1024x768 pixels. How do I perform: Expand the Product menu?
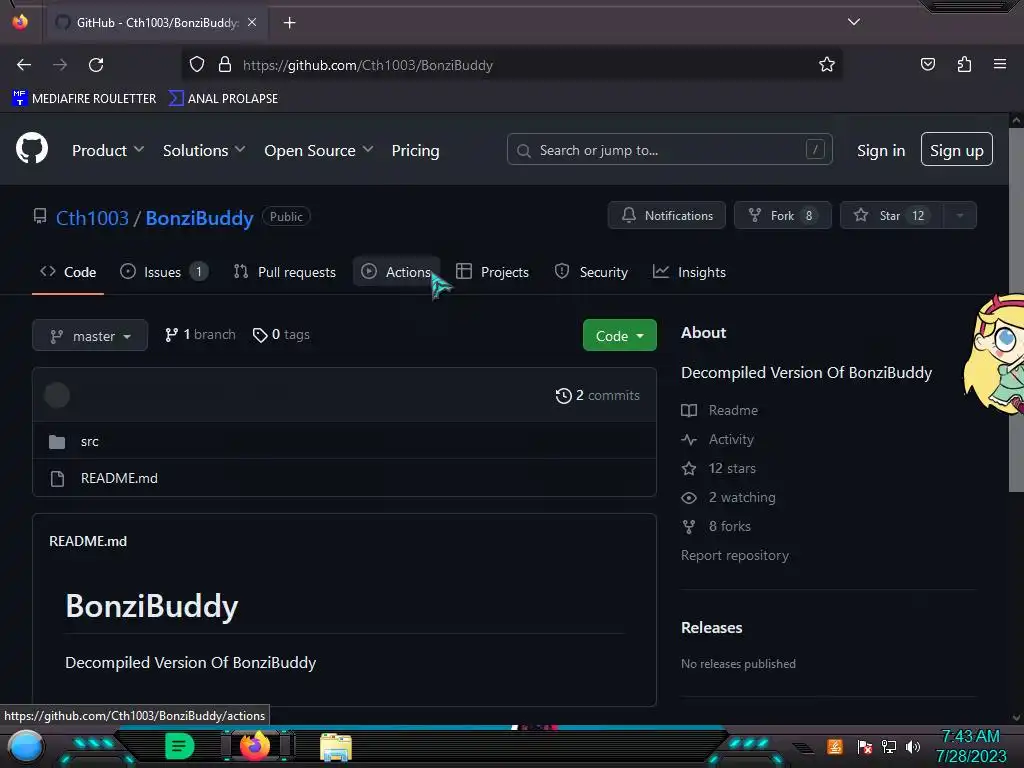tap(108, 150)
